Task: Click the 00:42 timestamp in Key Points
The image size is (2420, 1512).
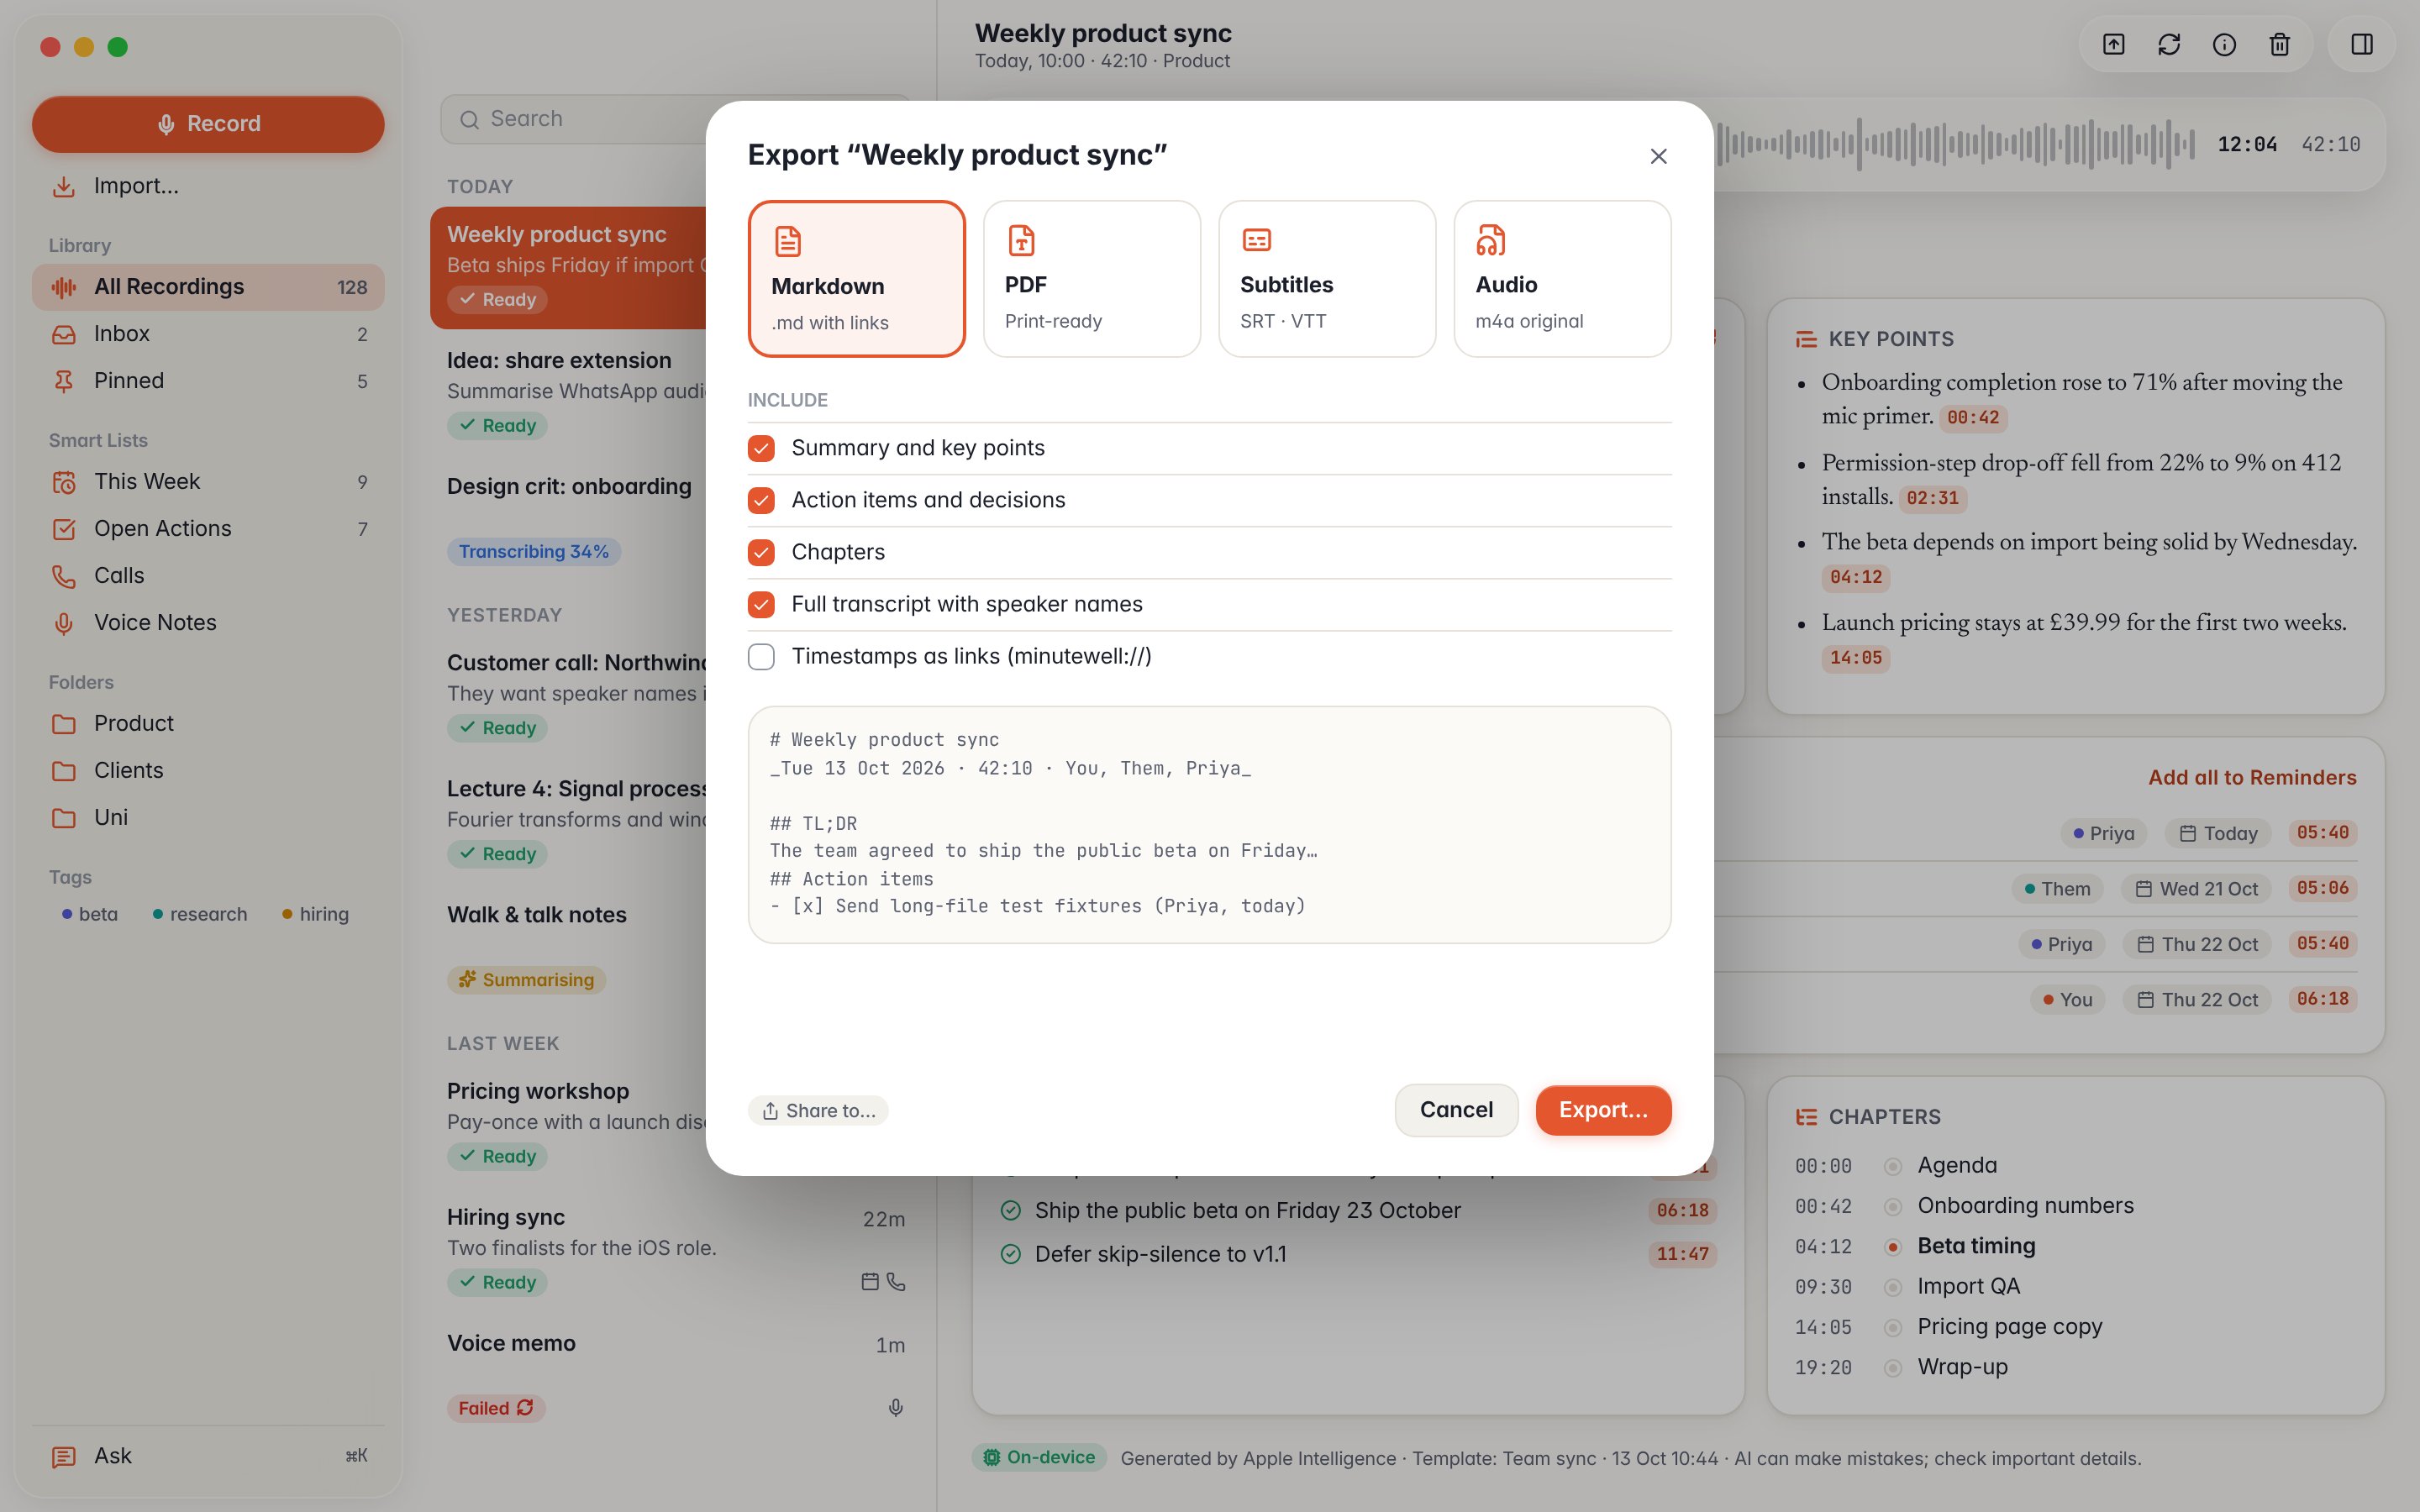Action: (x=1973, y=417)
